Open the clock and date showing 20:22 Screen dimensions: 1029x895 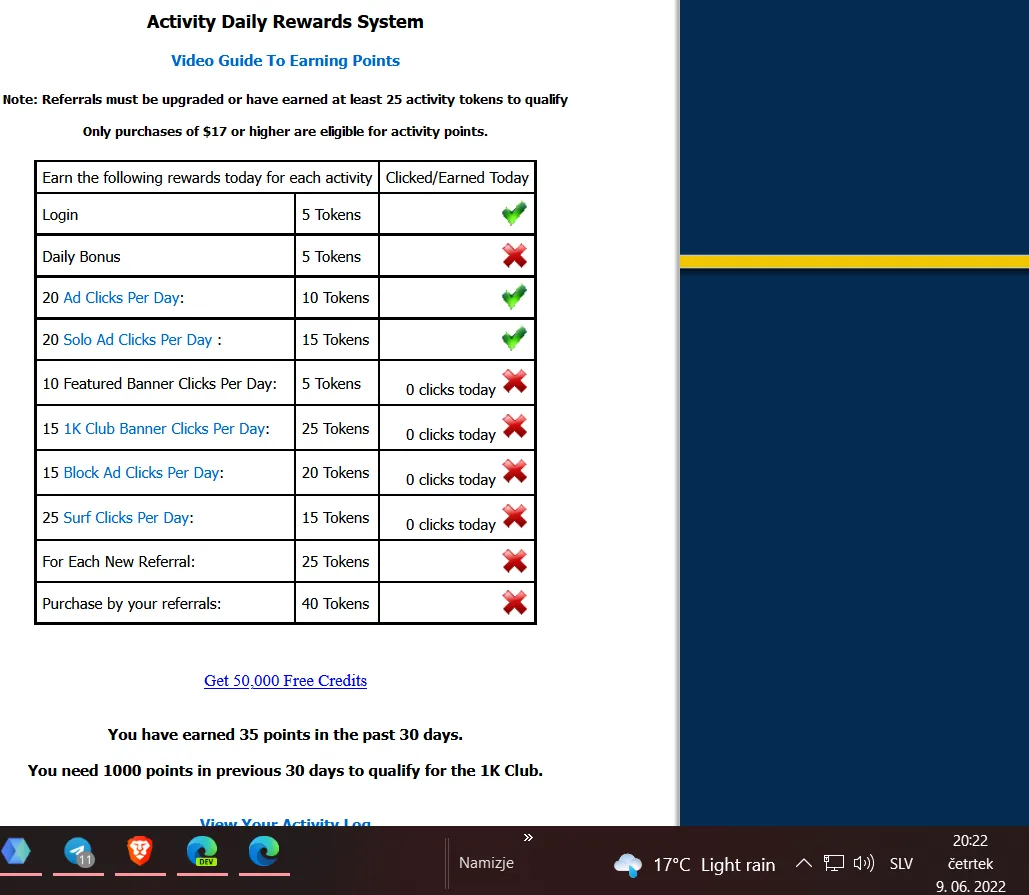971,864
